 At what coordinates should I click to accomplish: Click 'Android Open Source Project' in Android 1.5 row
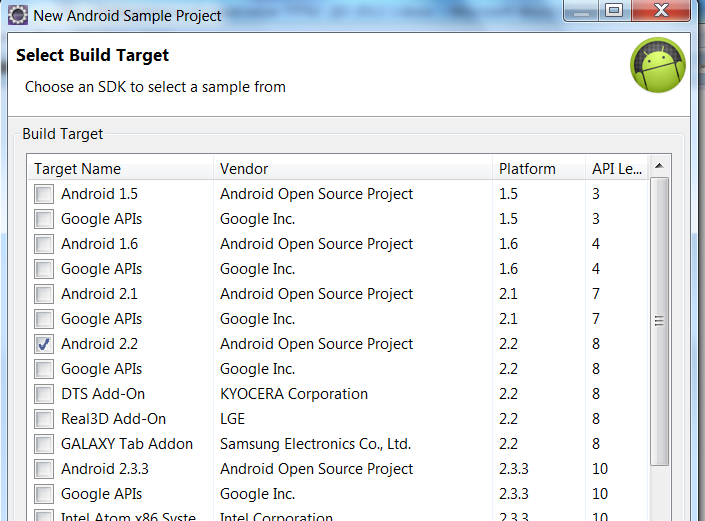point(316,194)
